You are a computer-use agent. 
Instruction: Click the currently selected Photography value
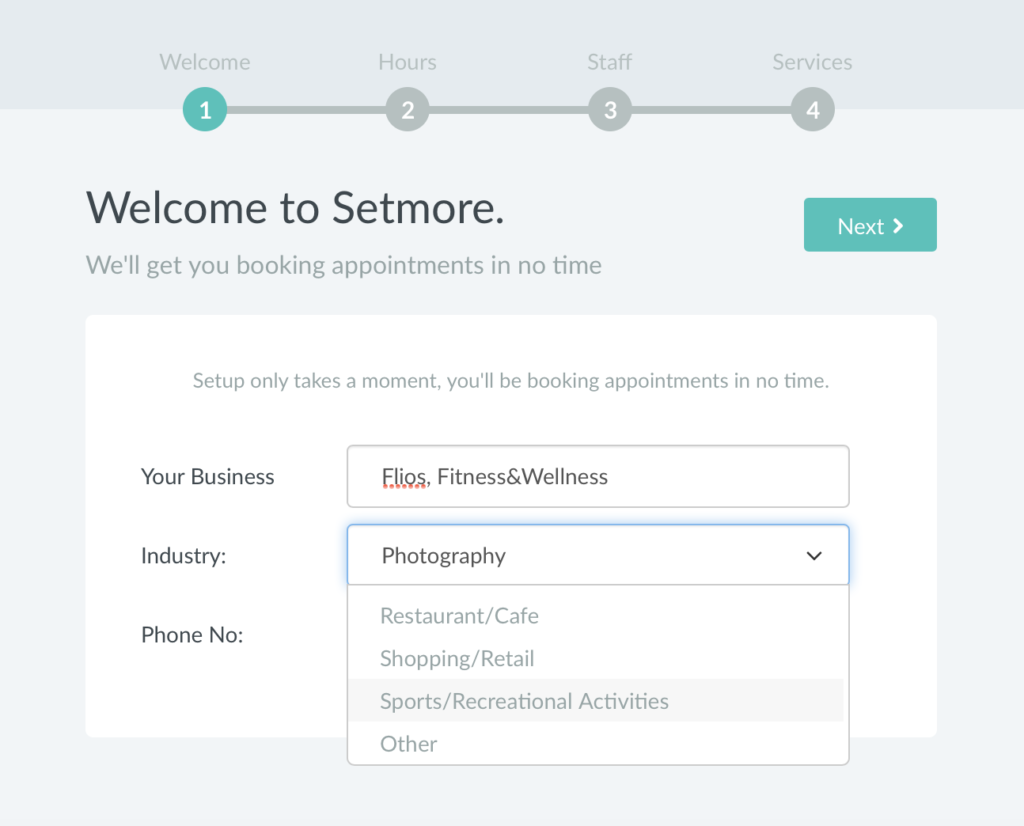(443, 555)
